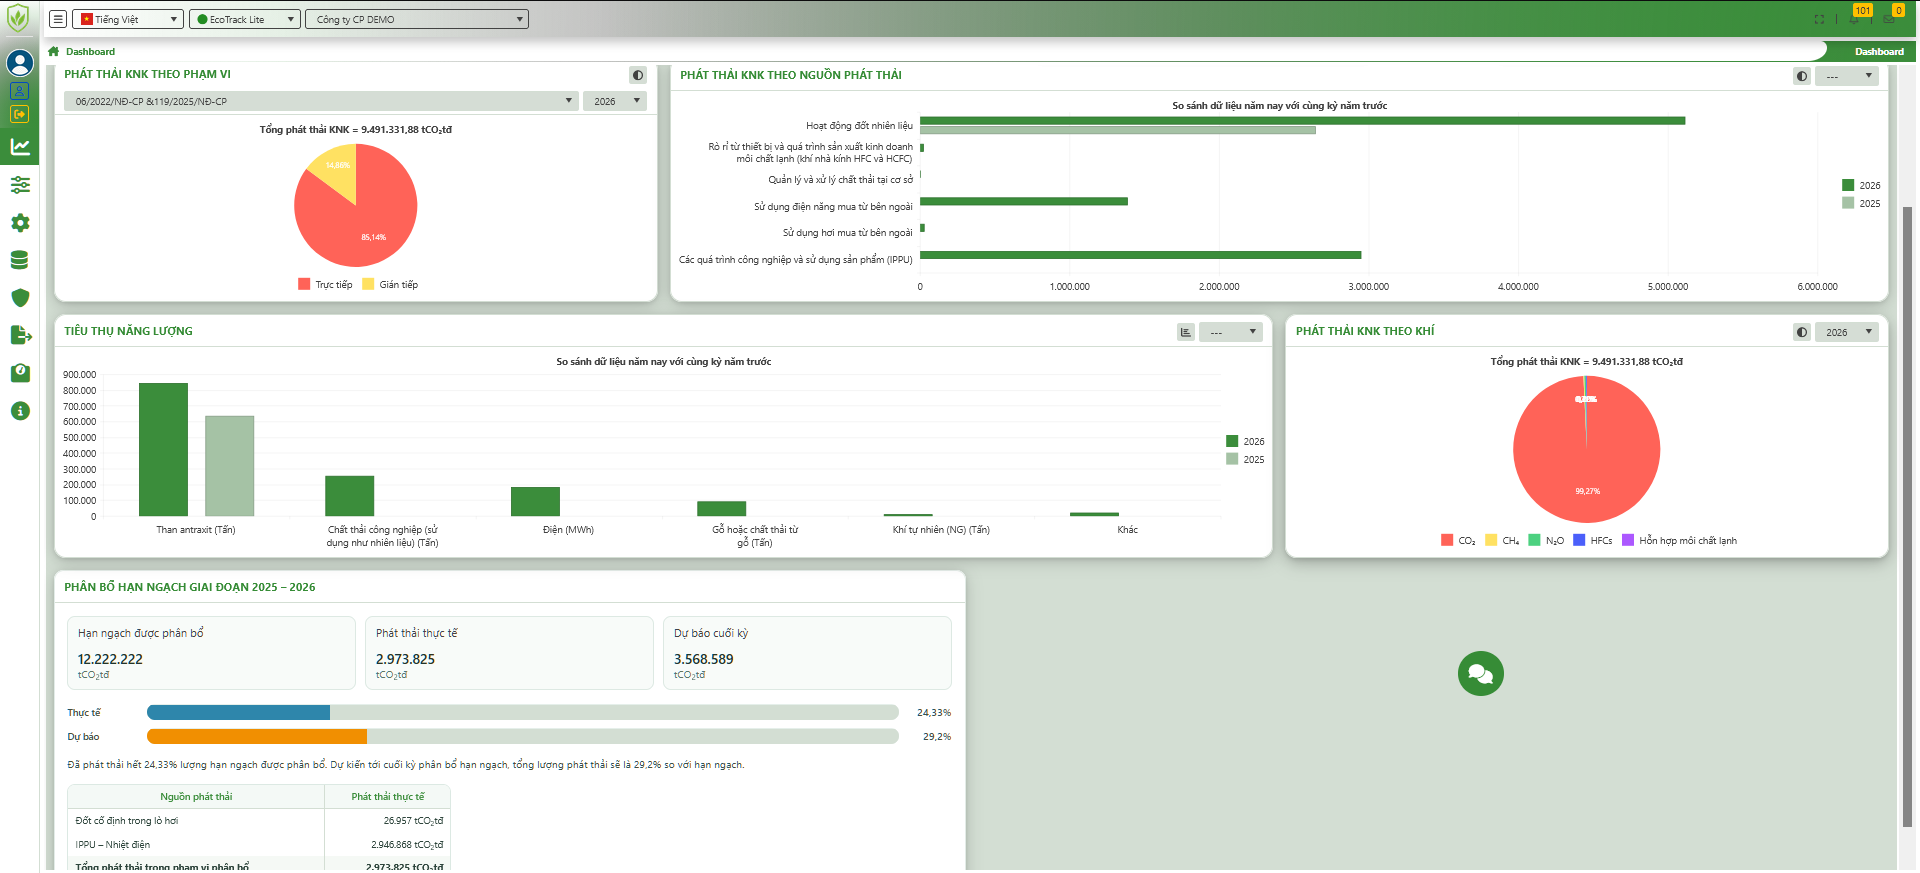Expand the Công ty CP DEMO company selector
The width and height of the screenshot is (1920, 873).
415,19
